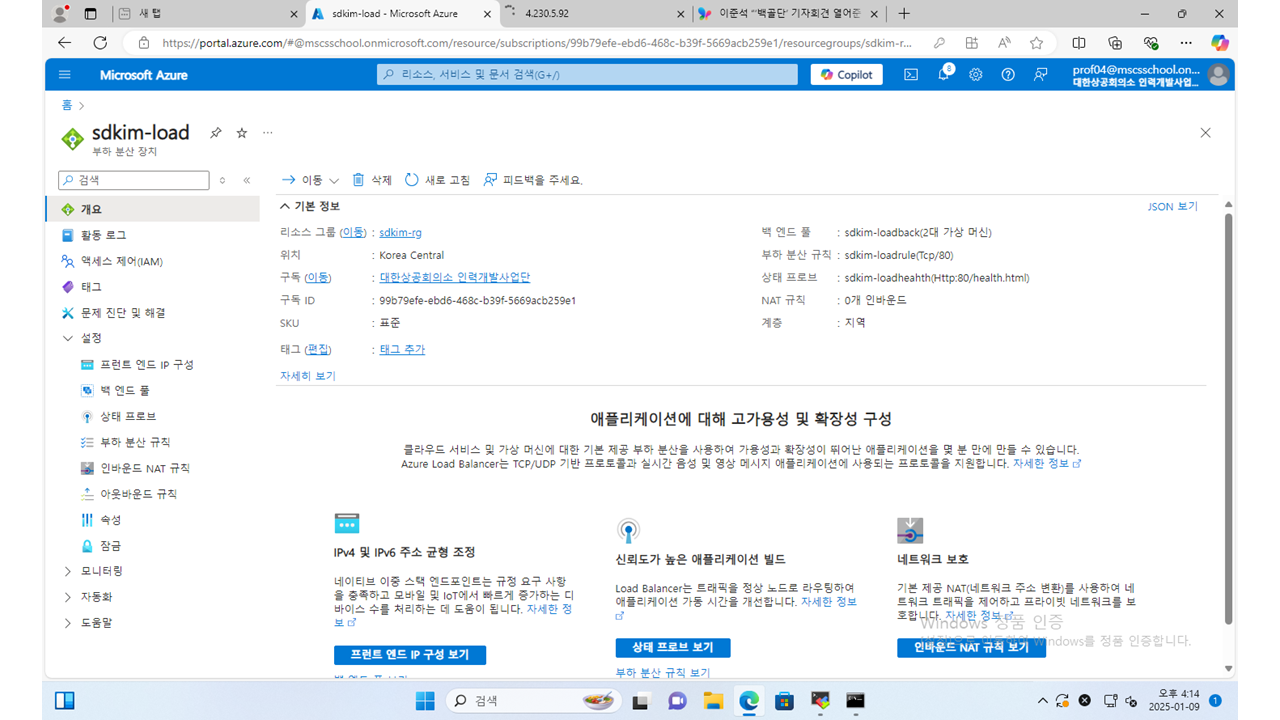Open the feedback icon in the Azure header
Screen dimensions: 1280x720
tap(1041, 75)
